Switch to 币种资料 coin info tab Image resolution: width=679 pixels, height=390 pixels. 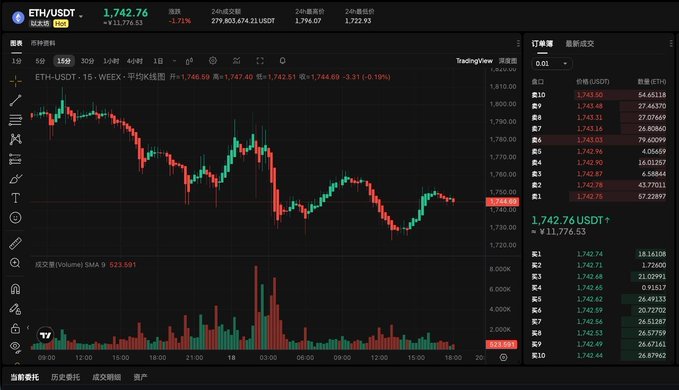click(43, 43)
